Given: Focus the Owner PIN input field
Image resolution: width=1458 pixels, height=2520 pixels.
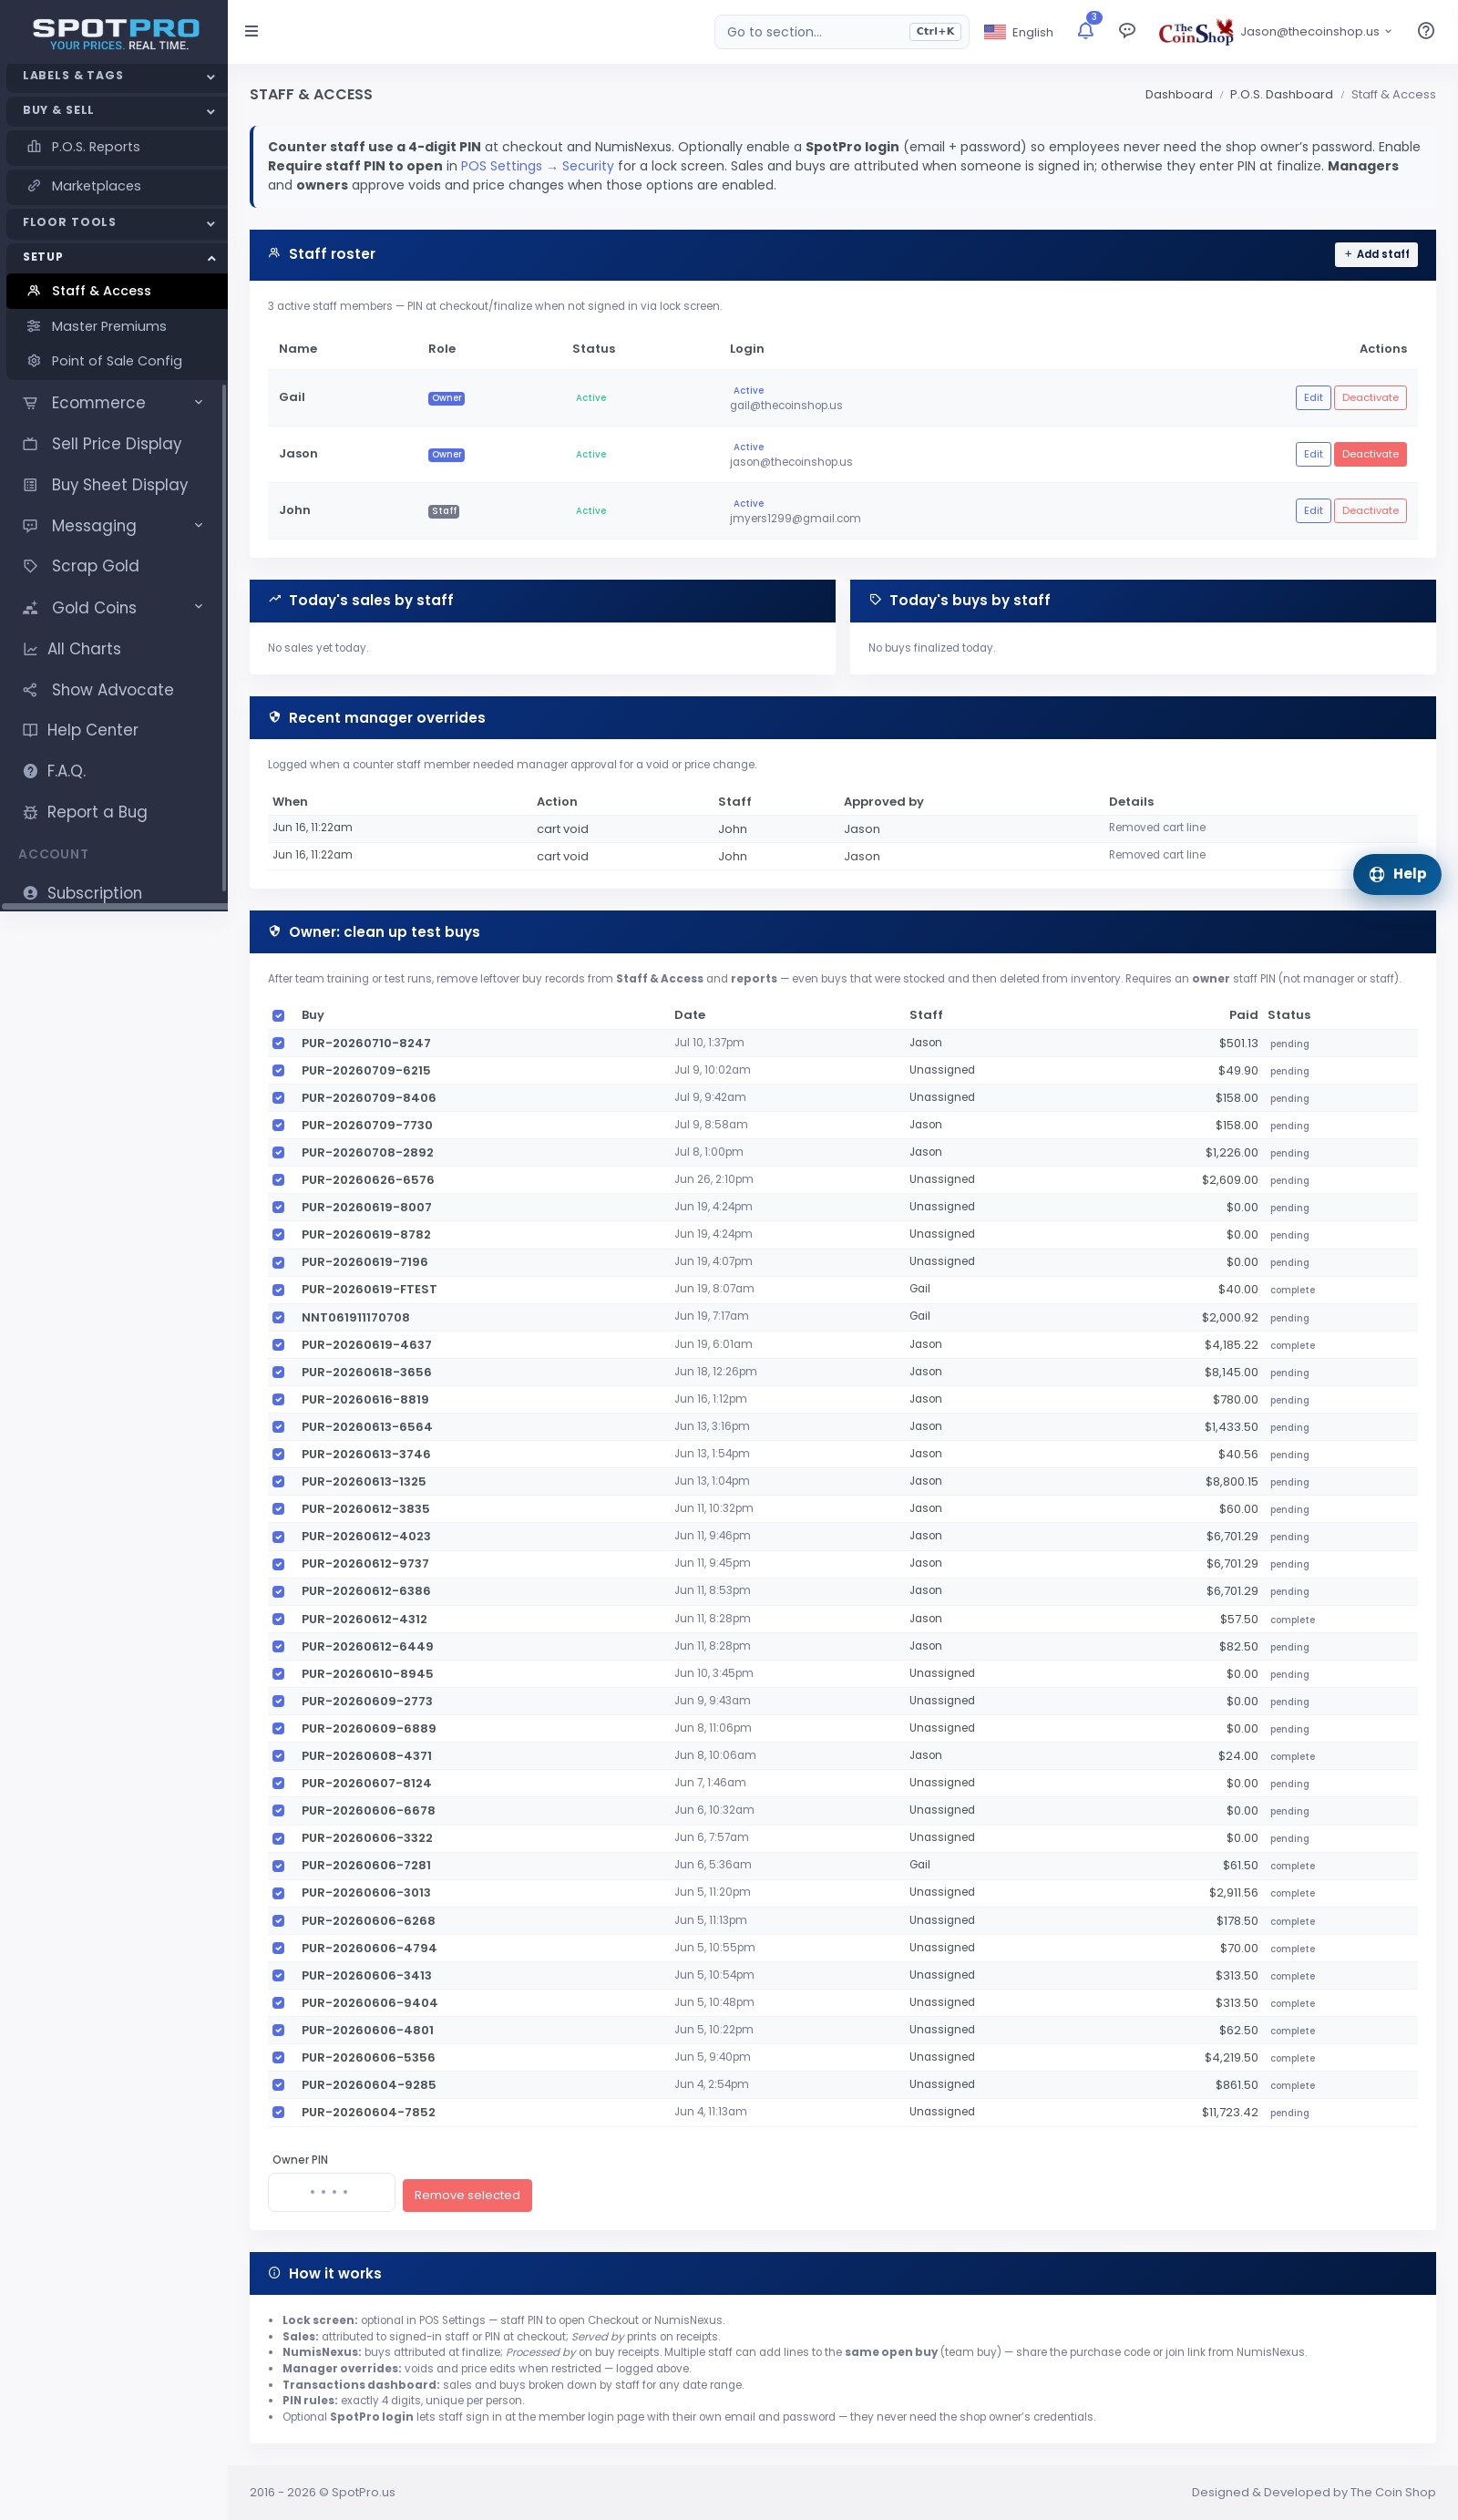Looking at the screenshot, I should click(331, 2192).
